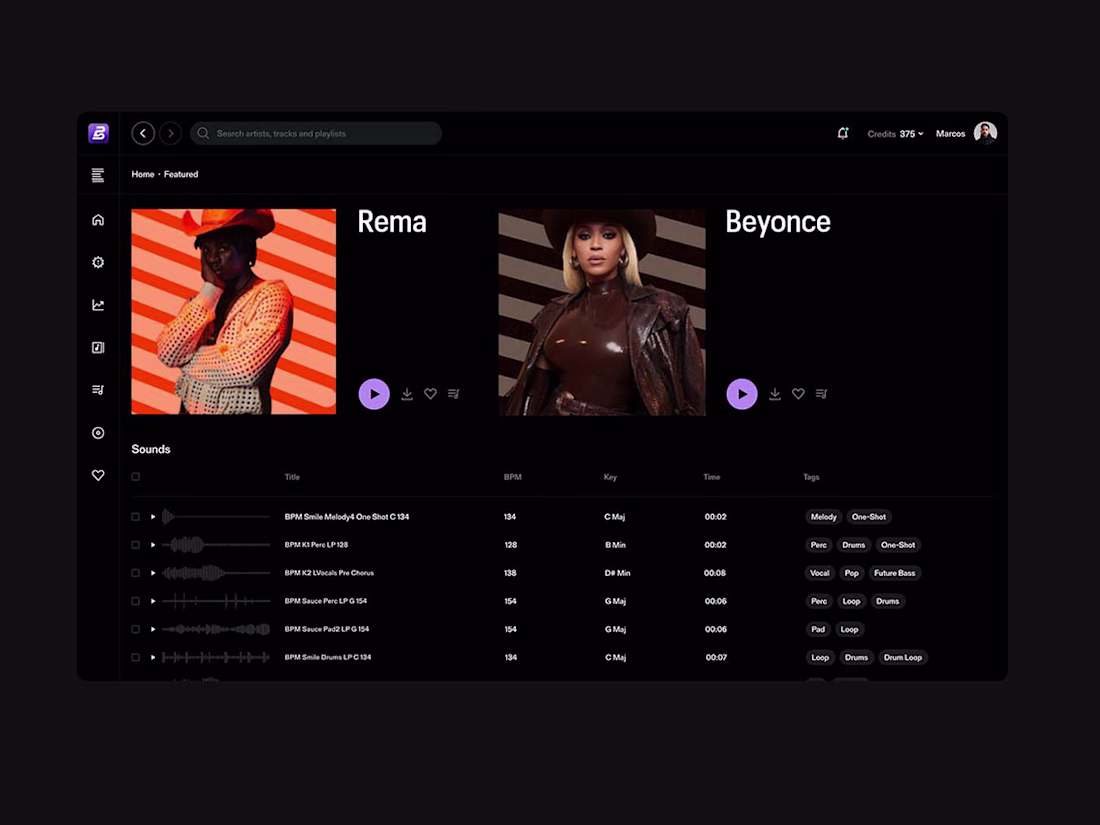Seek in the BPM Smile Drums waveform

click(x=215, y=657)
